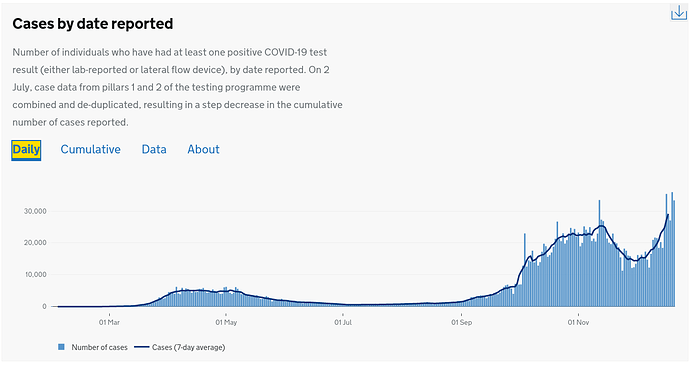
Task: Switch to the Cumulative tab
Action: pos(91,150)
